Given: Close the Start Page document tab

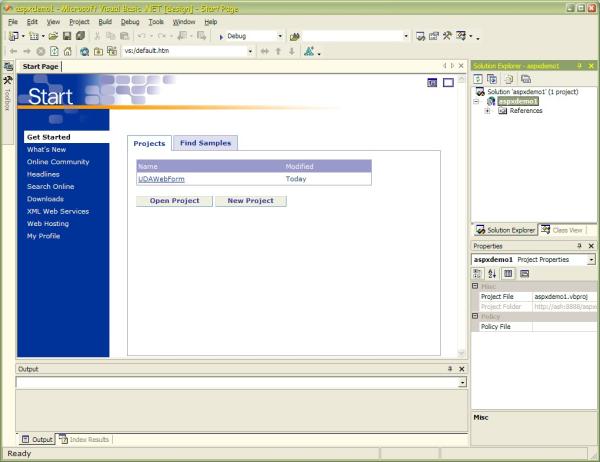Looking at the screenshot, I should pyautogui.click(x=461, y=66).
